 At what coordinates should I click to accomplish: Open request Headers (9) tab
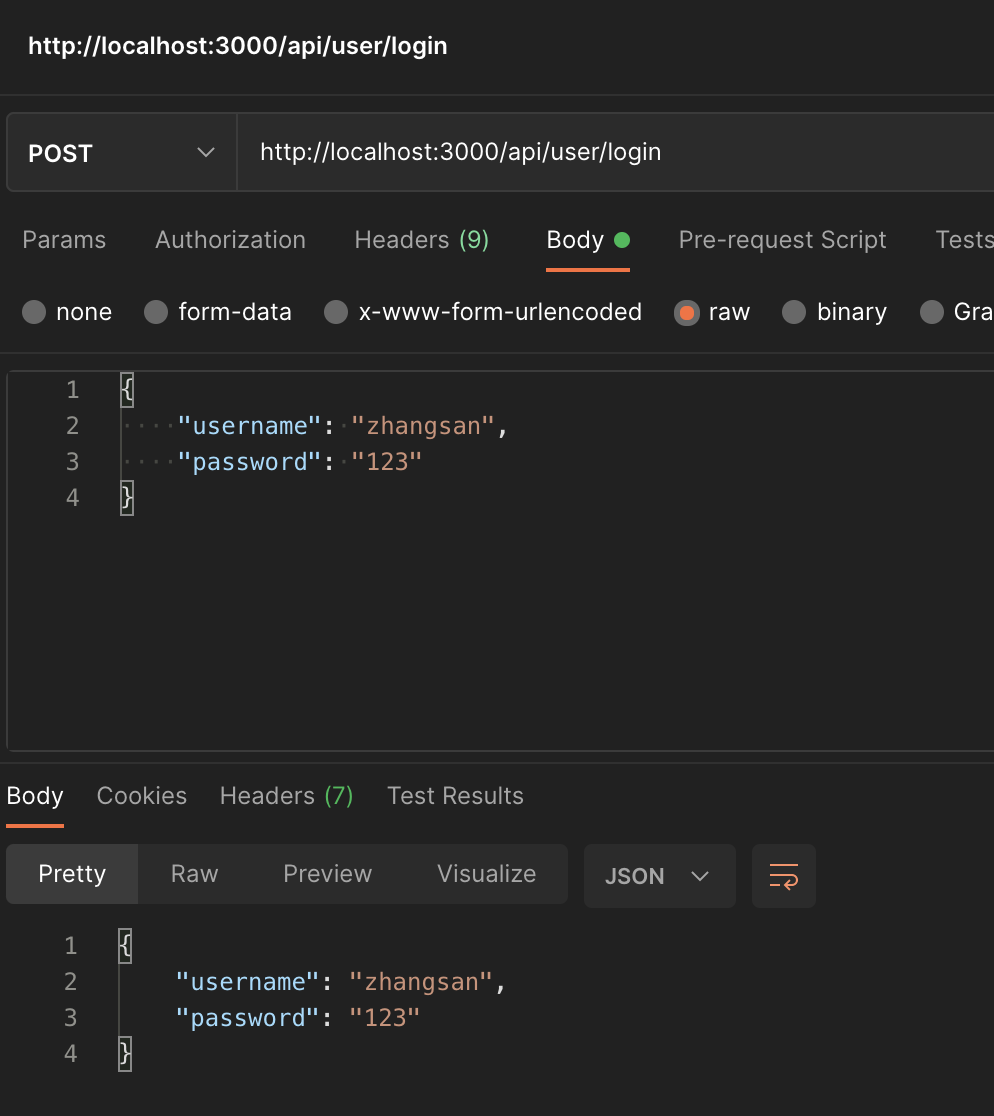point(421,240)
